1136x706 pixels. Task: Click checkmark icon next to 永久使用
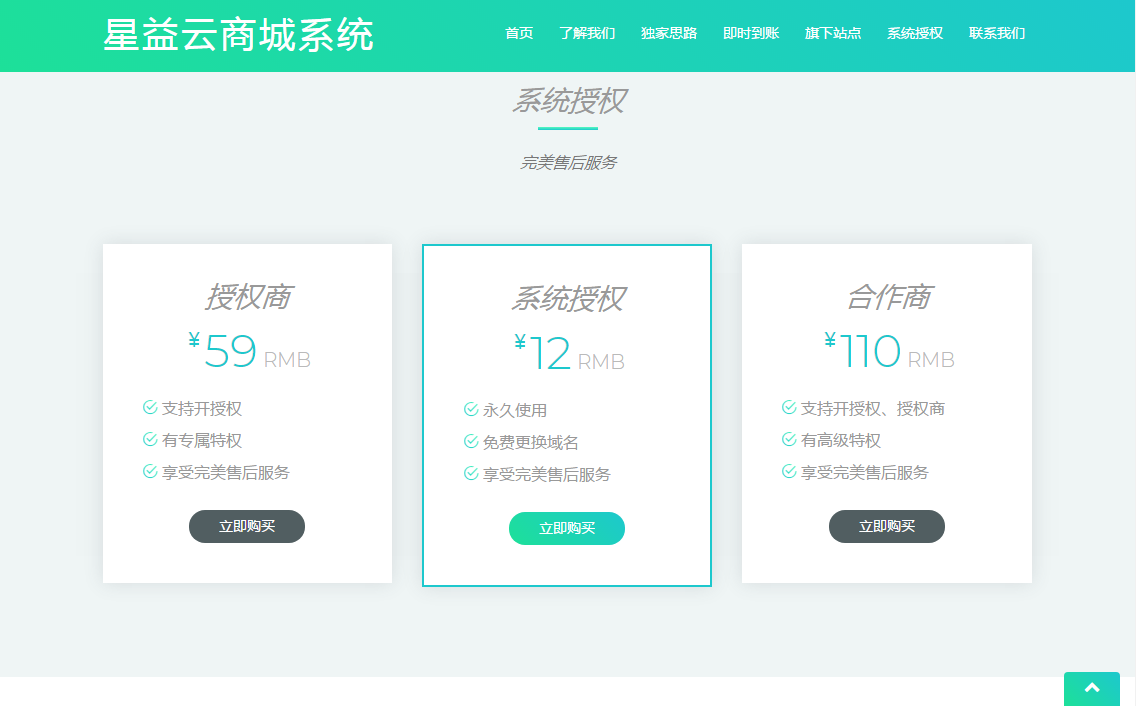pos(471,409)
